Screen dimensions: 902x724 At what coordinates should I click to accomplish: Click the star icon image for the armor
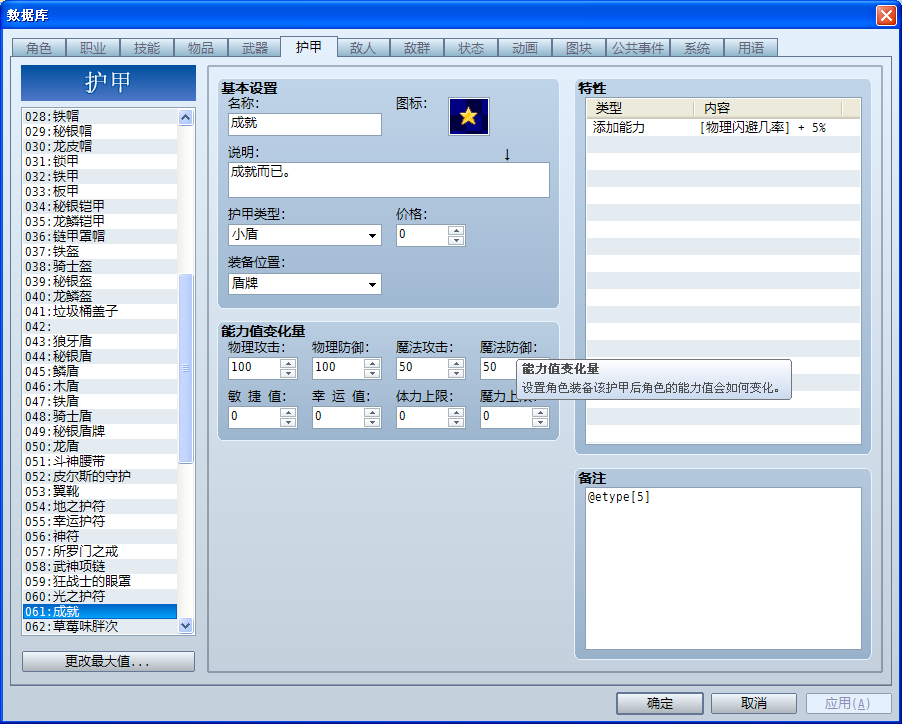click(x=468, y=116)
